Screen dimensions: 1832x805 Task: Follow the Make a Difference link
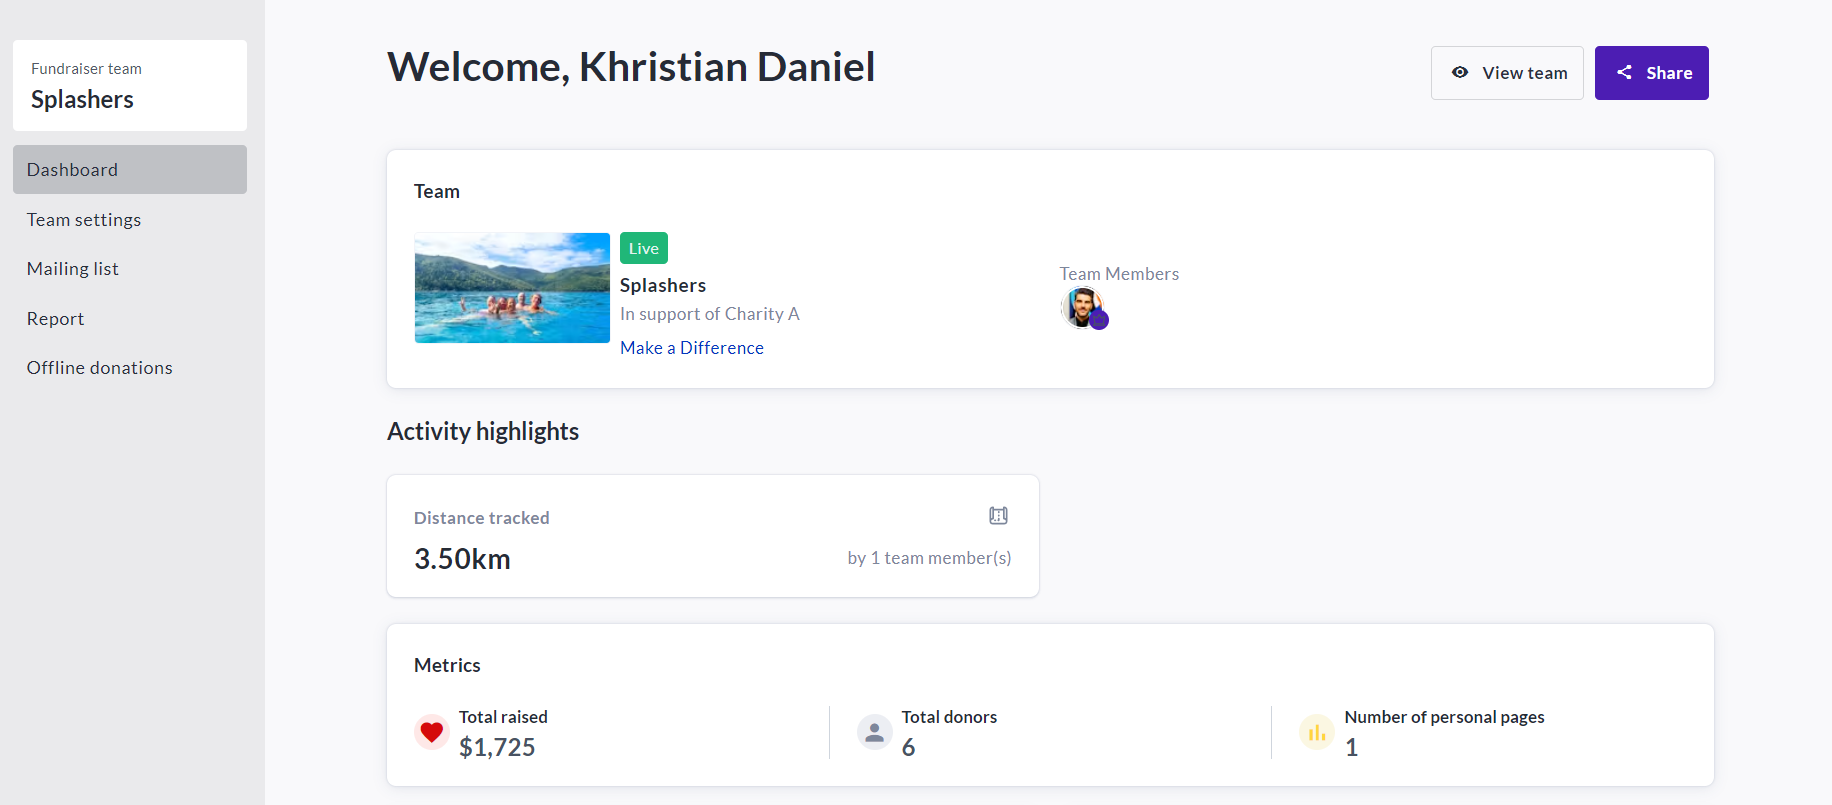[692, 348]
